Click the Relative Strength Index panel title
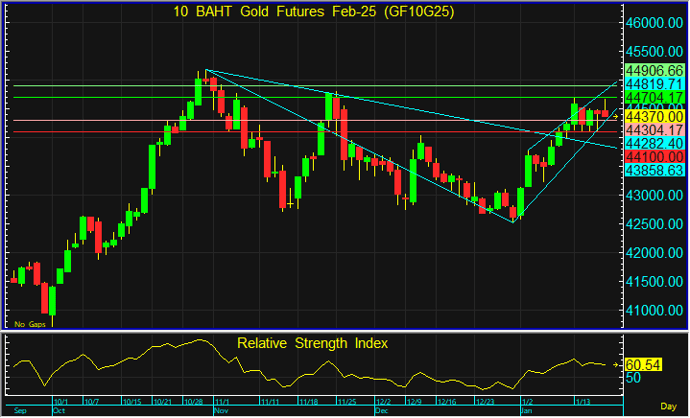The image size is (690, 418). (x=312, y=343)
